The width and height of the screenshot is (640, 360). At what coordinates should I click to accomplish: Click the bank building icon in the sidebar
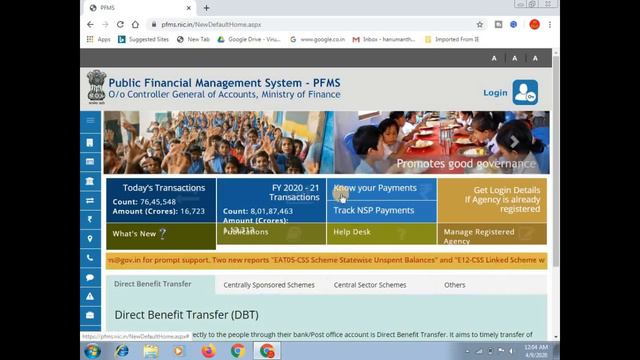click(90, 181)
